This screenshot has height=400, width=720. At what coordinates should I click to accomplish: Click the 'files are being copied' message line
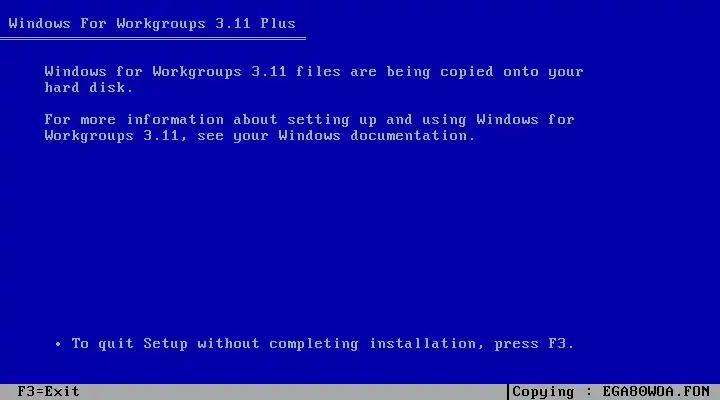click(314, 72)
